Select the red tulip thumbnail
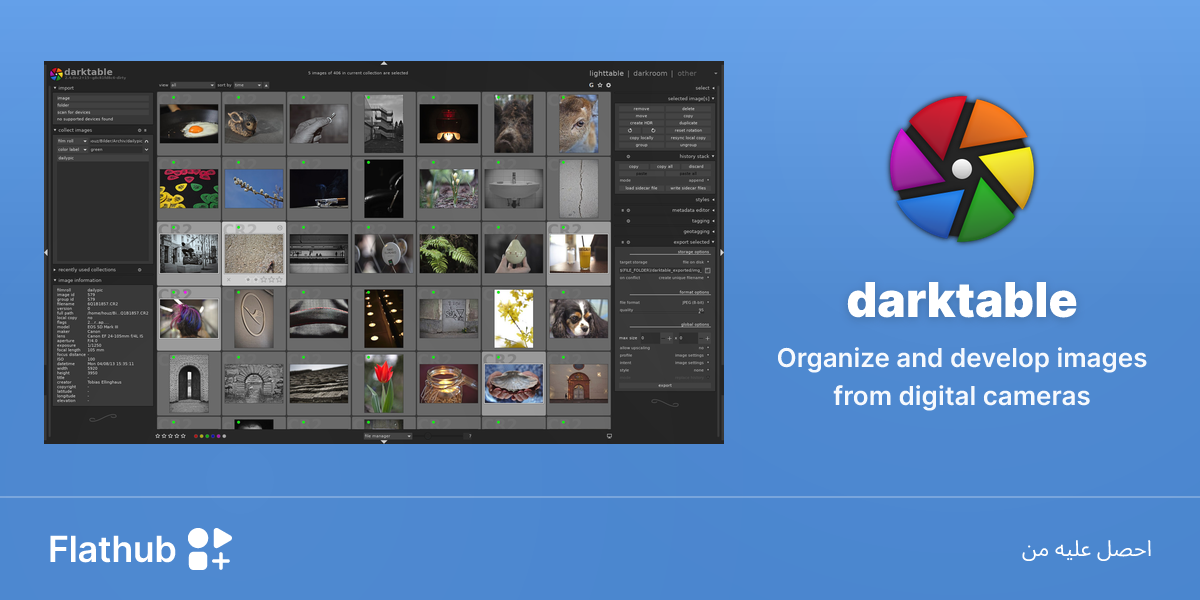 point(385,385)
